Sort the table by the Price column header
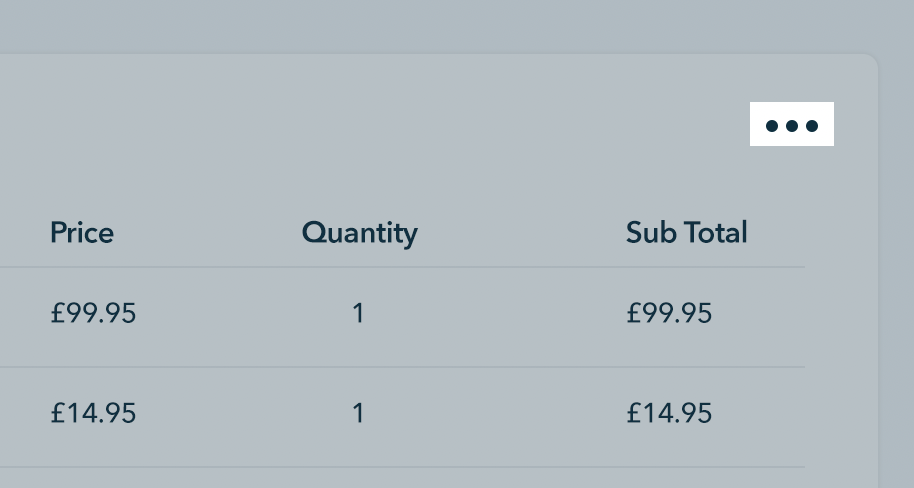The height and width of the screenshot is (488, 914). [82, 233]
